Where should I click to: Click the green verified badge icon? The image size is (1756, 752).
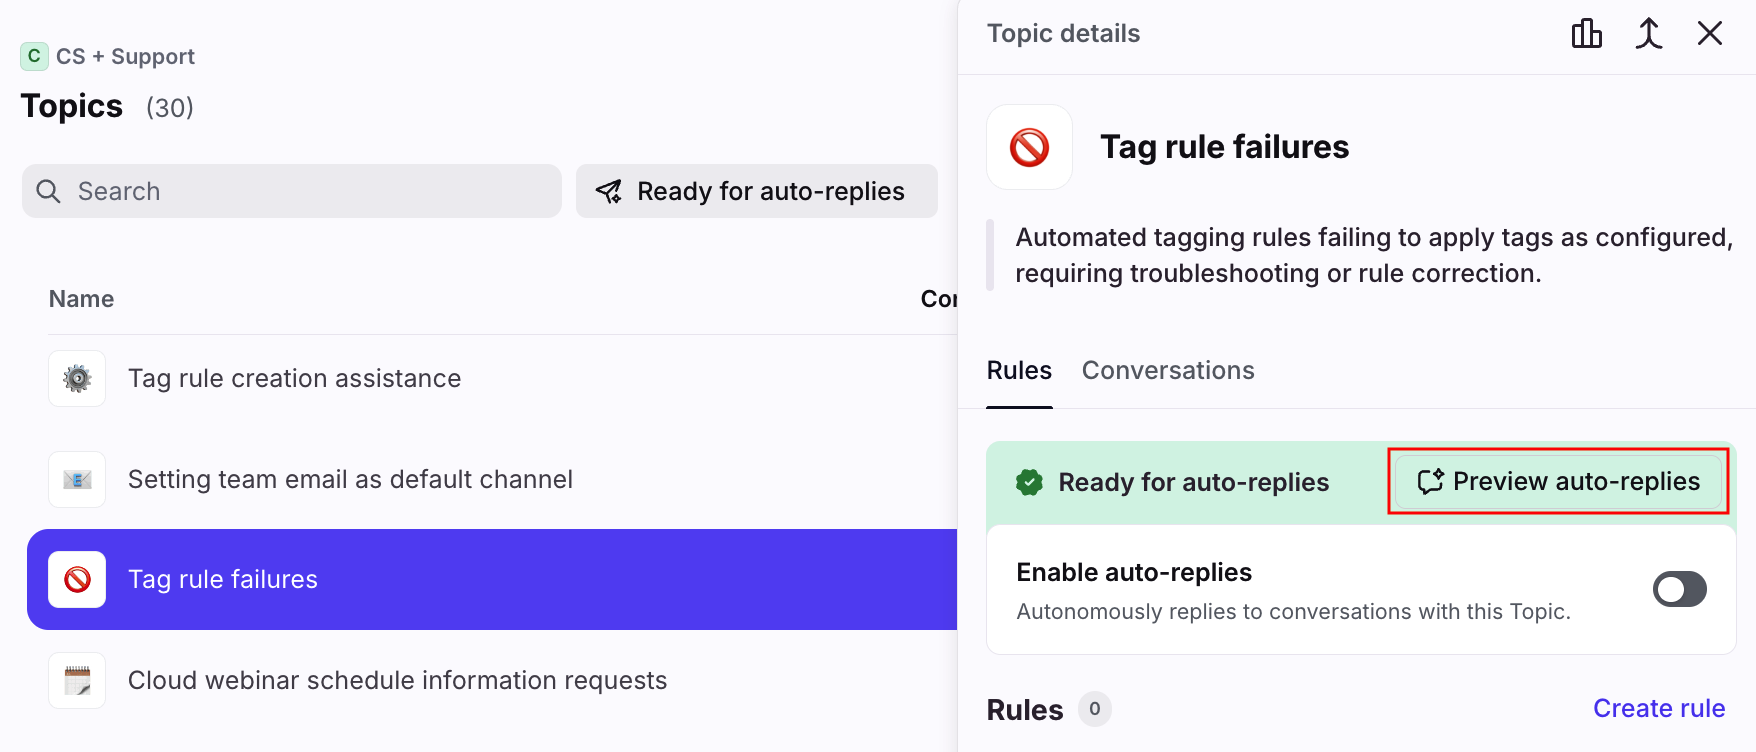(1029, 482)
